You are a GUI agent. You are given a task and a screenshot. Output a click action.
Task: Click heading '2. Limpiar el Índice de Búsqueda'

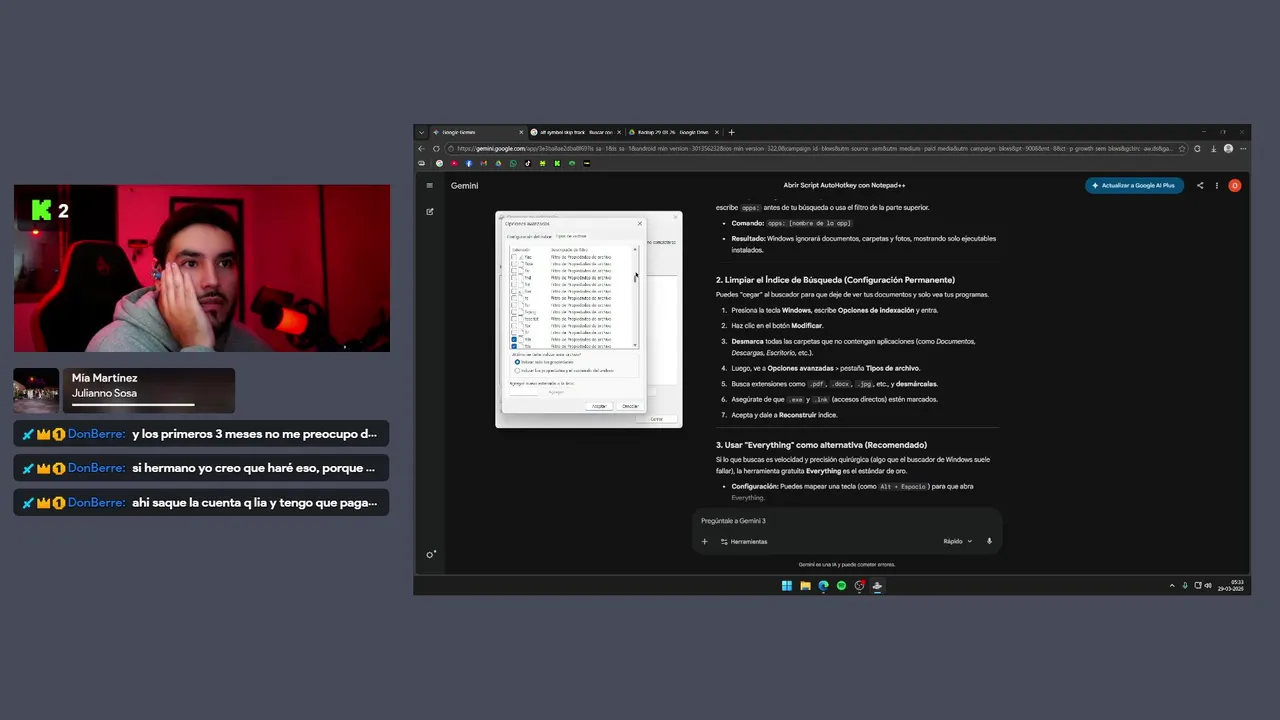click(x=835, y=280)
